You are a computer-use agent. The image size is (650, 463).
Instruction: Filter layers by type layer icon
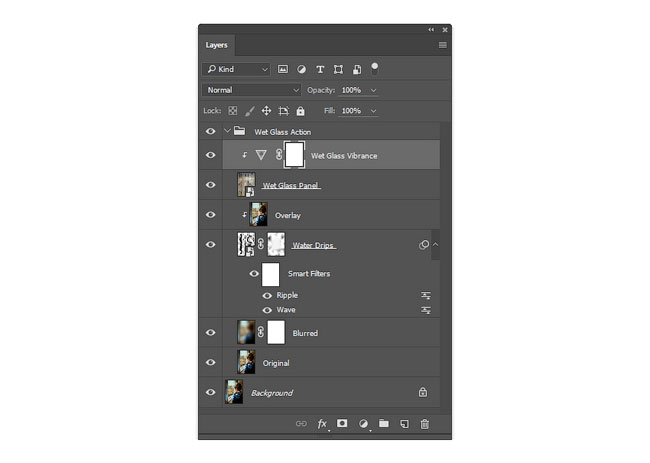point(320,69)
